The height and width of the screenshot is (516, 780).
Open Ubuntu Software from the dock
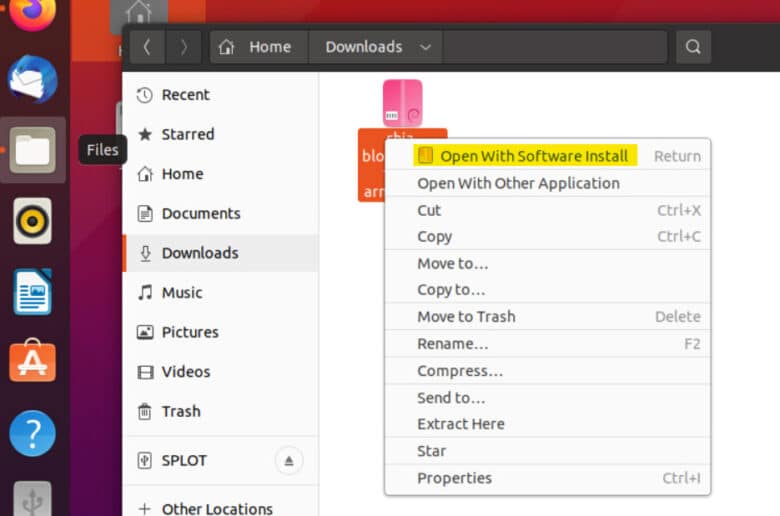(x=32, y=360)
